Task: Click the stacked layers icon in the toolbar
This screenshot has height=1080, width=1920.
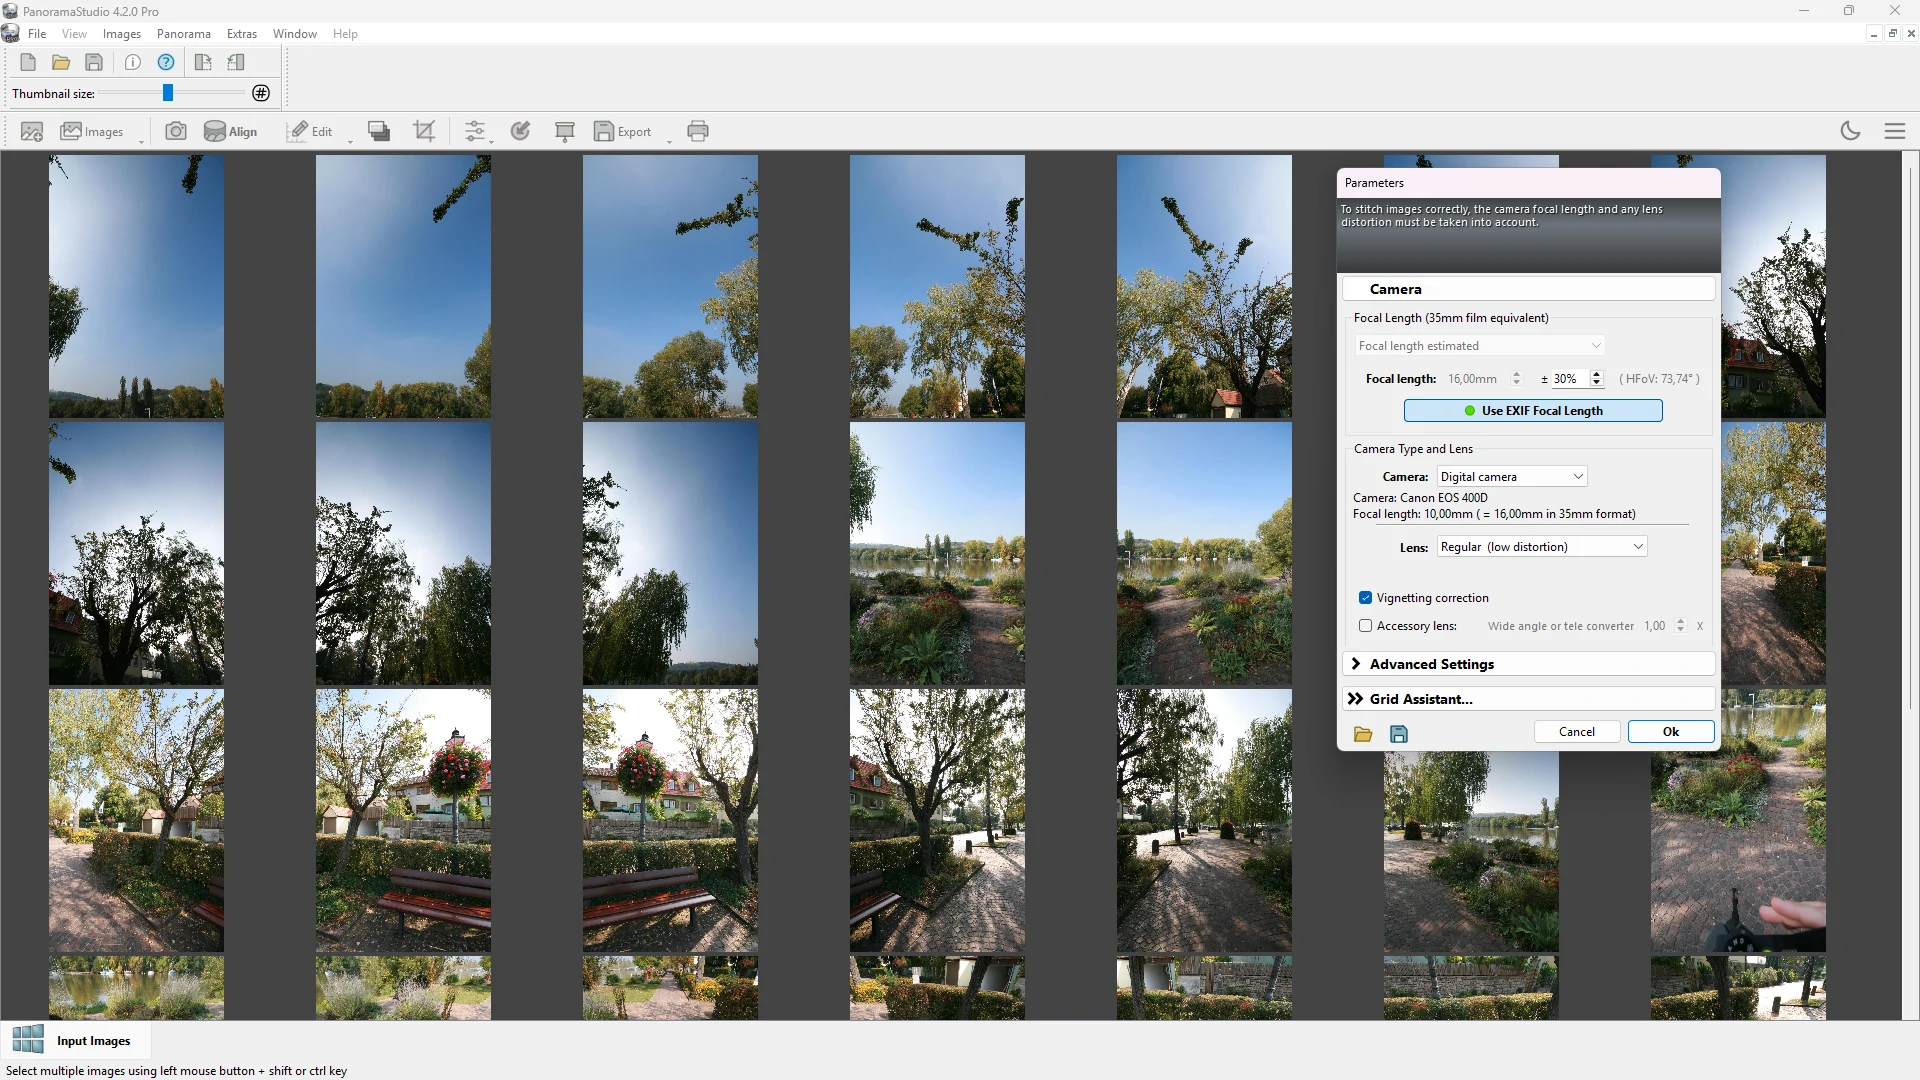Action: click(x=379, y=131)
